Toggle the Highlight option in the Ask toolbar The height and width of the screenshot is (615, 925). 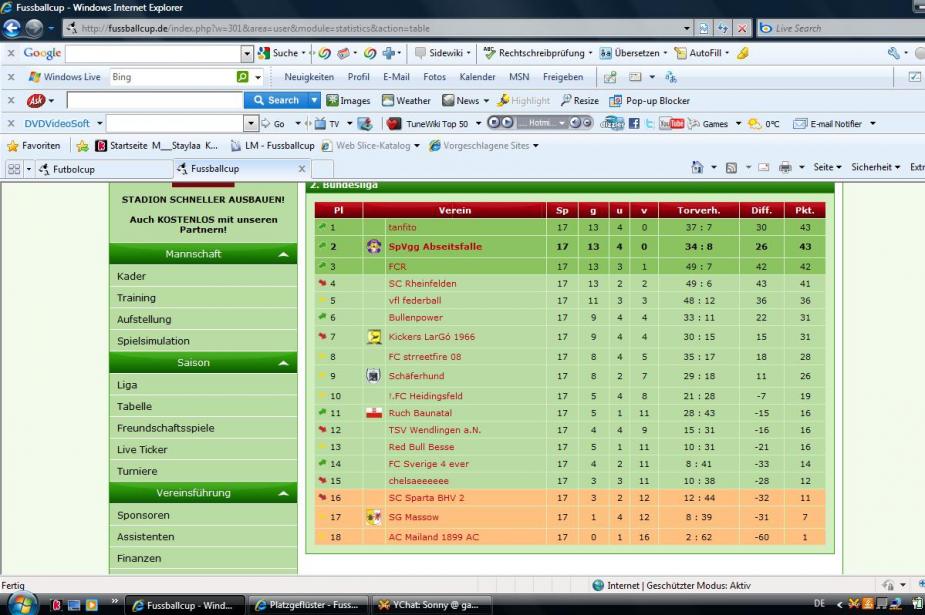tap(524, 100)
